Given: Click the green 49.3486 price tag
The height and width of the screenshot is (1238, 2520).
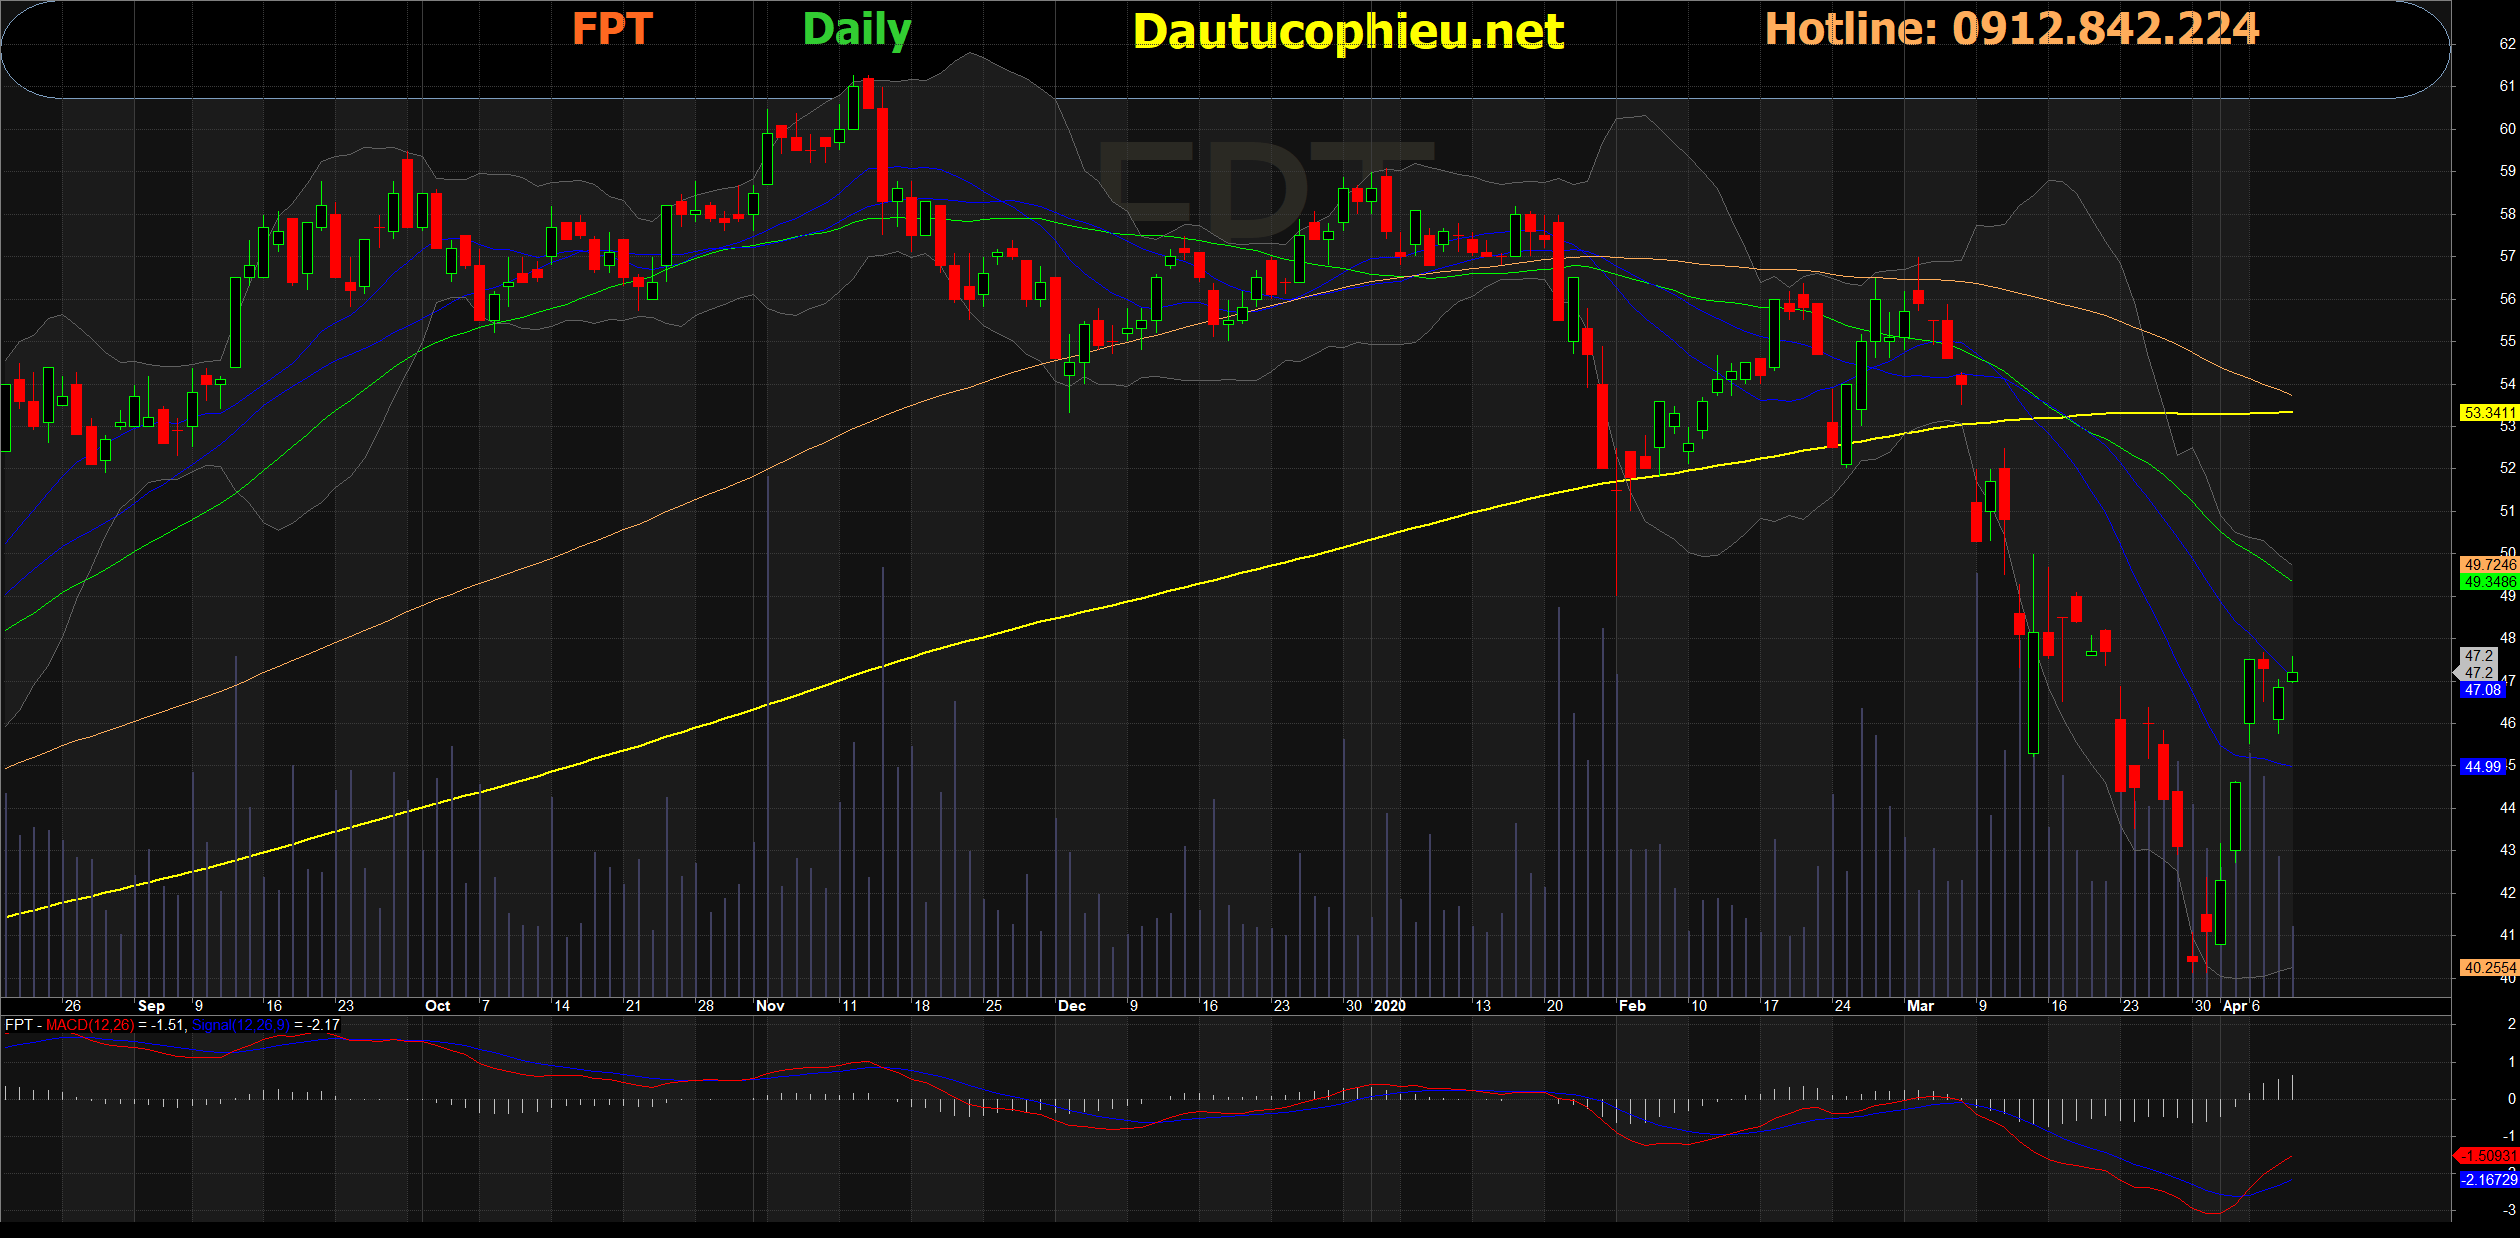Looking at the screenshot, I should tap(2488, 581).
